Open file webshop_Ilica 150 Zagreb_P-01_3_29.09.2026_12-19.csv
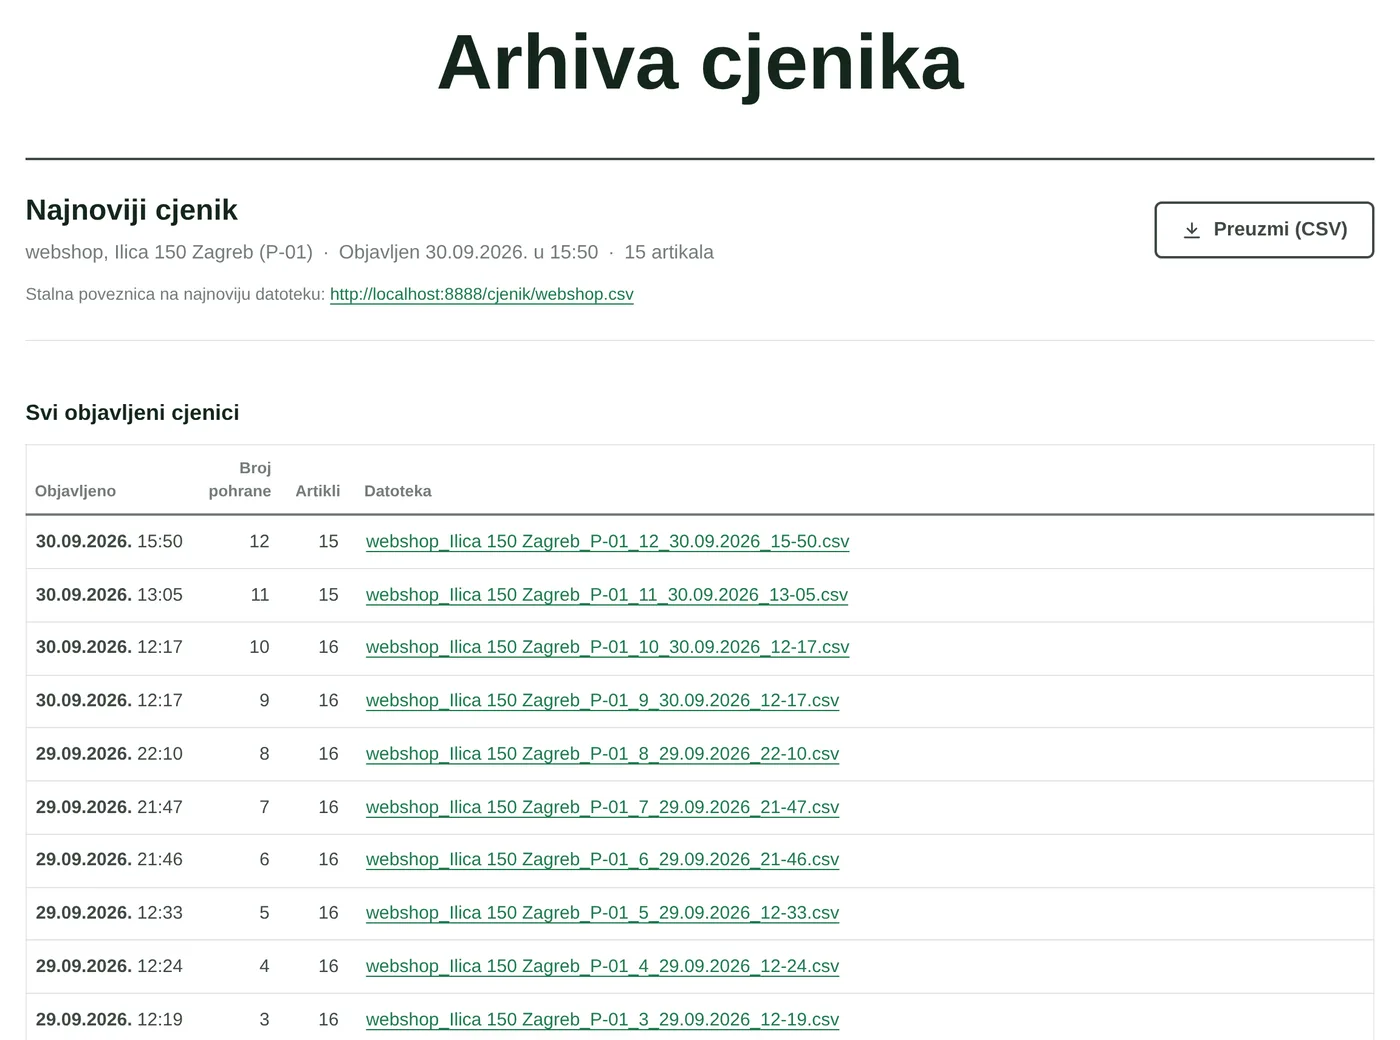Viewport: 1400px width, 1040px height. (603, 1019)
